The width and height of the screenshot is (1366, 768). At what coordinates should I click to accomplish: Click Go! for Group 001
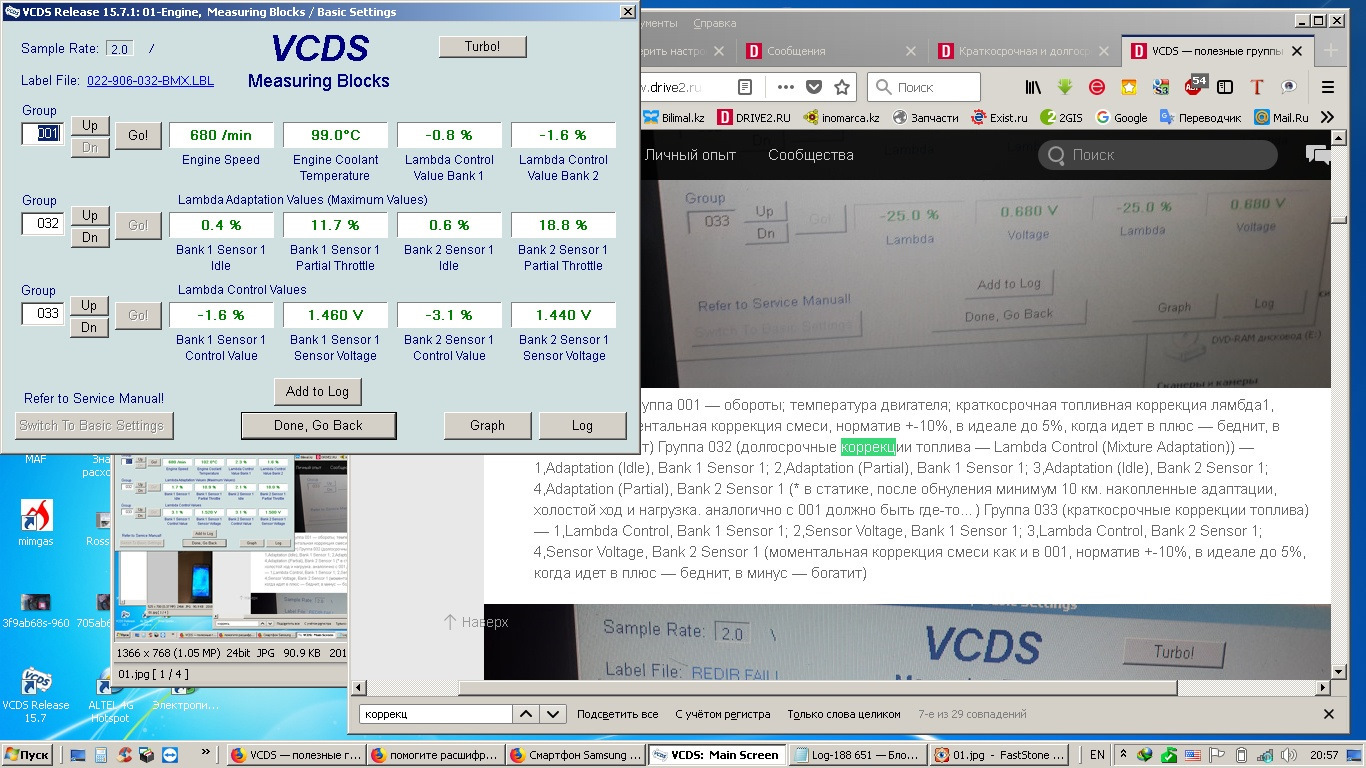click(138, 135)
